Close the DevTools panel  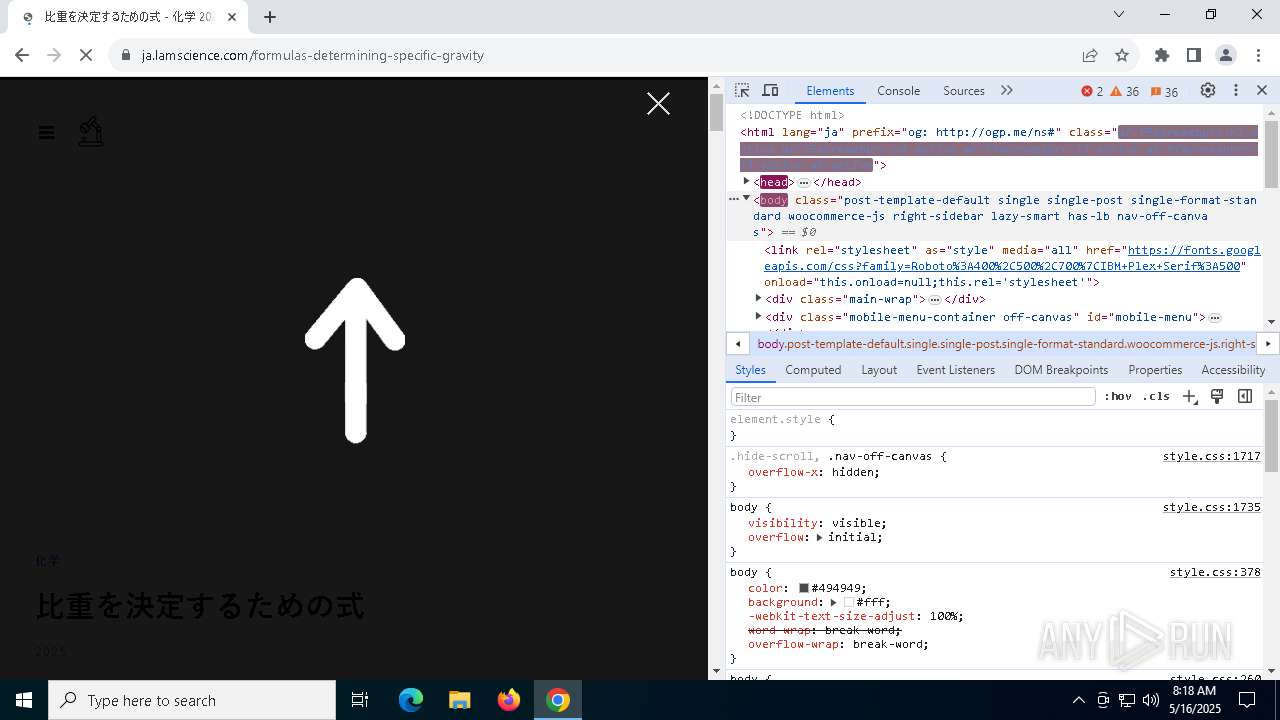pyautogui.click(x=1262, y=90)
